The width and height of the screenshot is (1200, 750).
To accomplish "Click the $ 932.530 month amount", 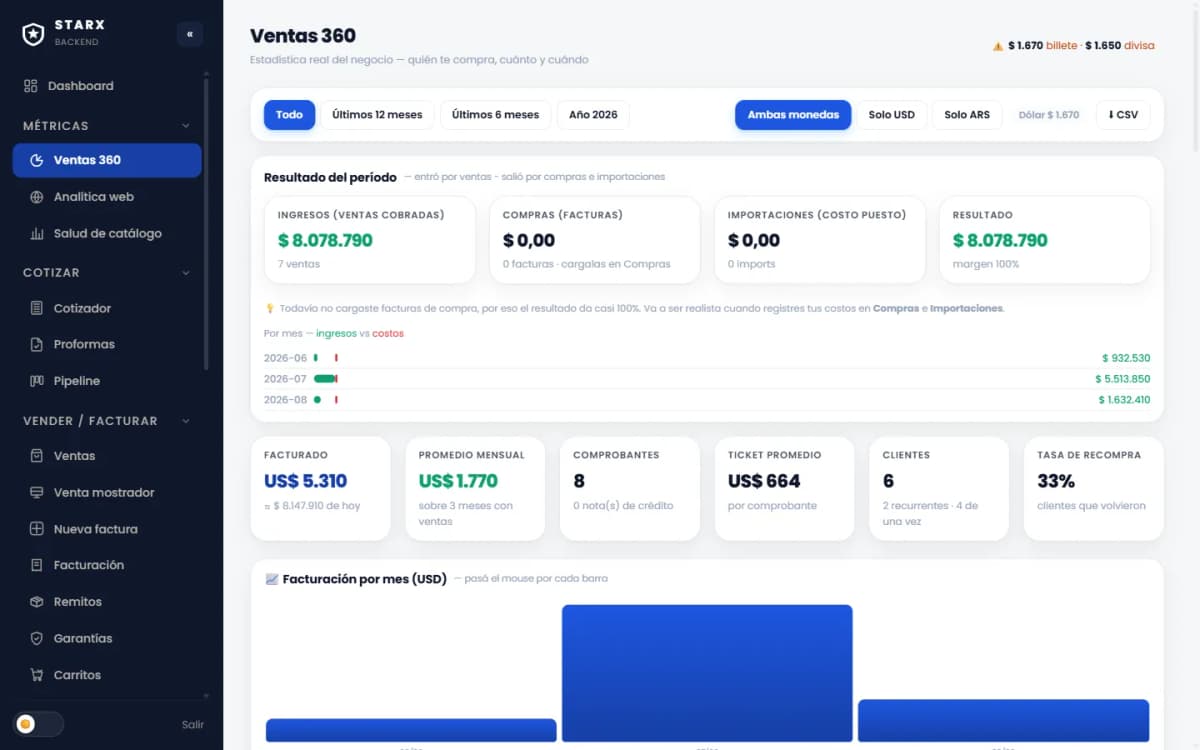I will [1126, 358].
